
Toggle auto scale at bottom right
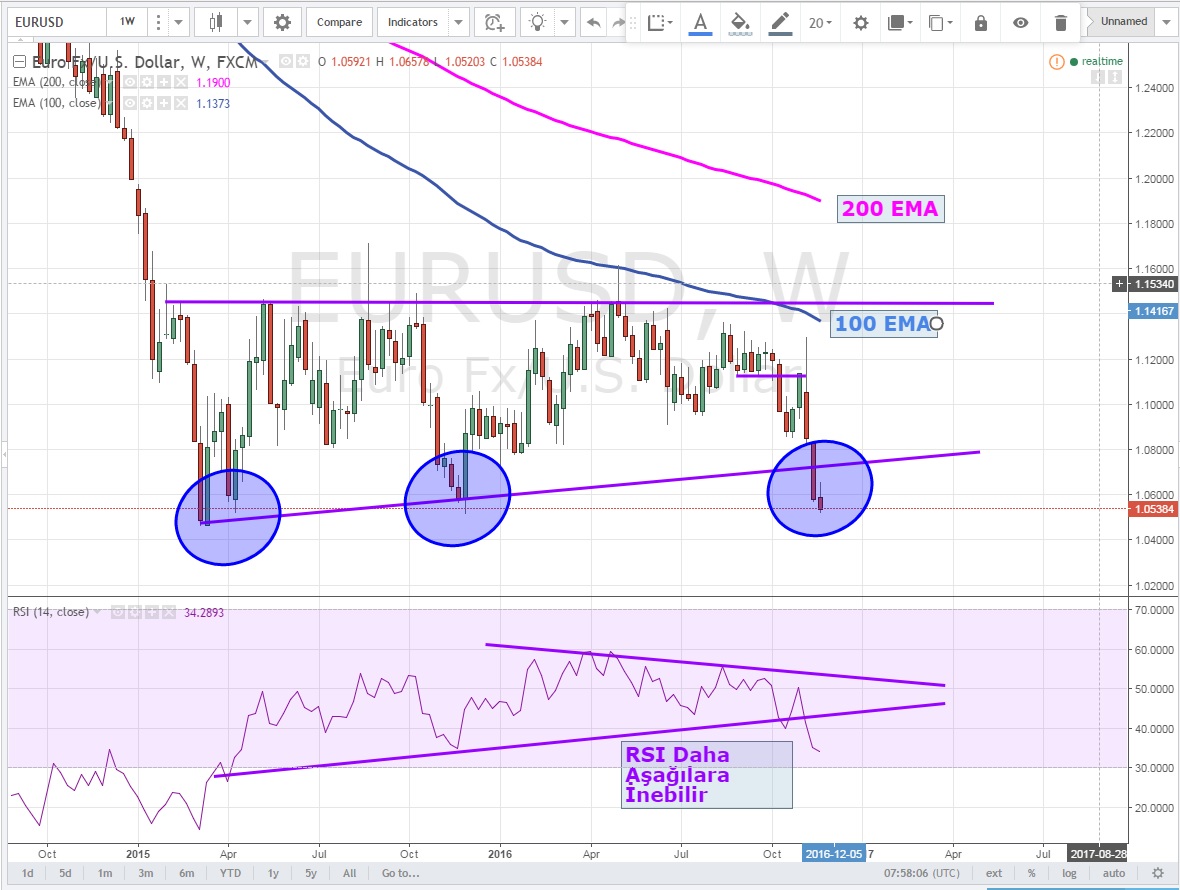pos(1113,873)
